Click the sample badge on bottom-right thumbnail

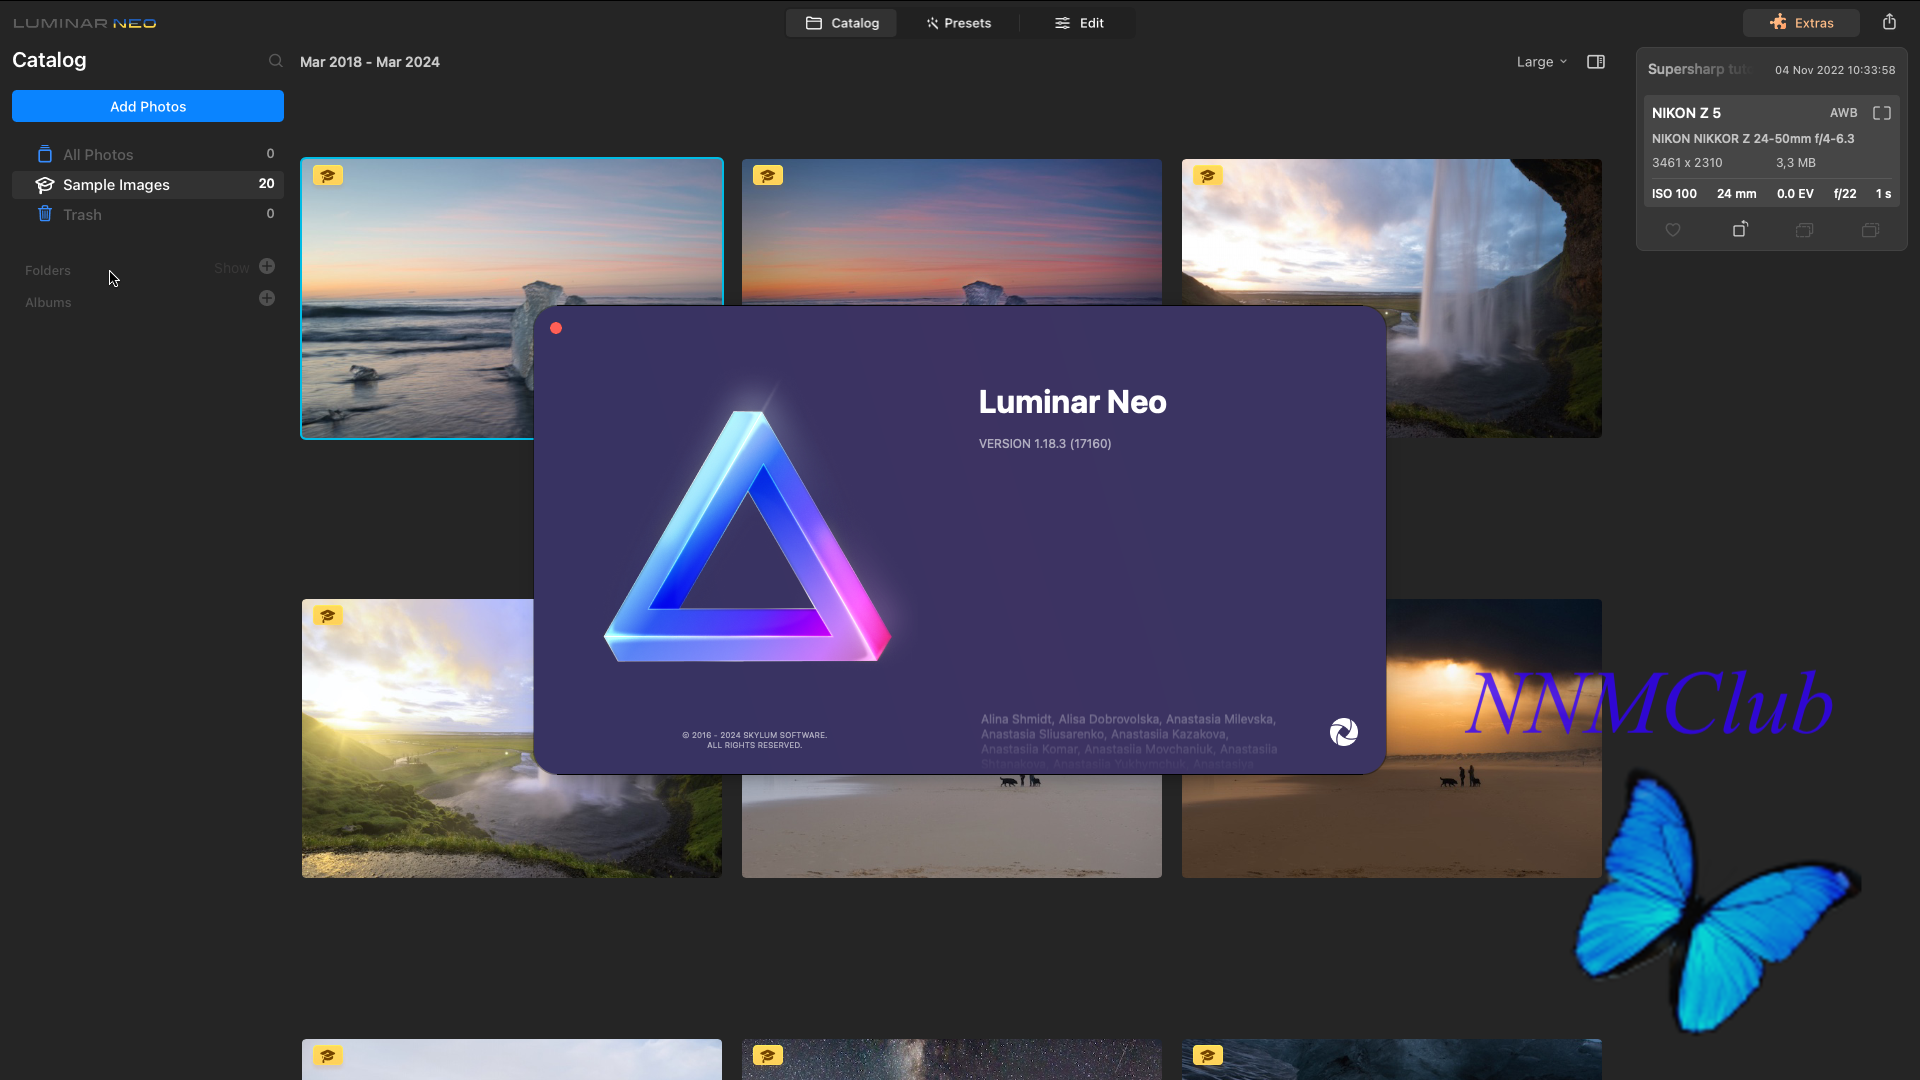click(1208, 1056)
